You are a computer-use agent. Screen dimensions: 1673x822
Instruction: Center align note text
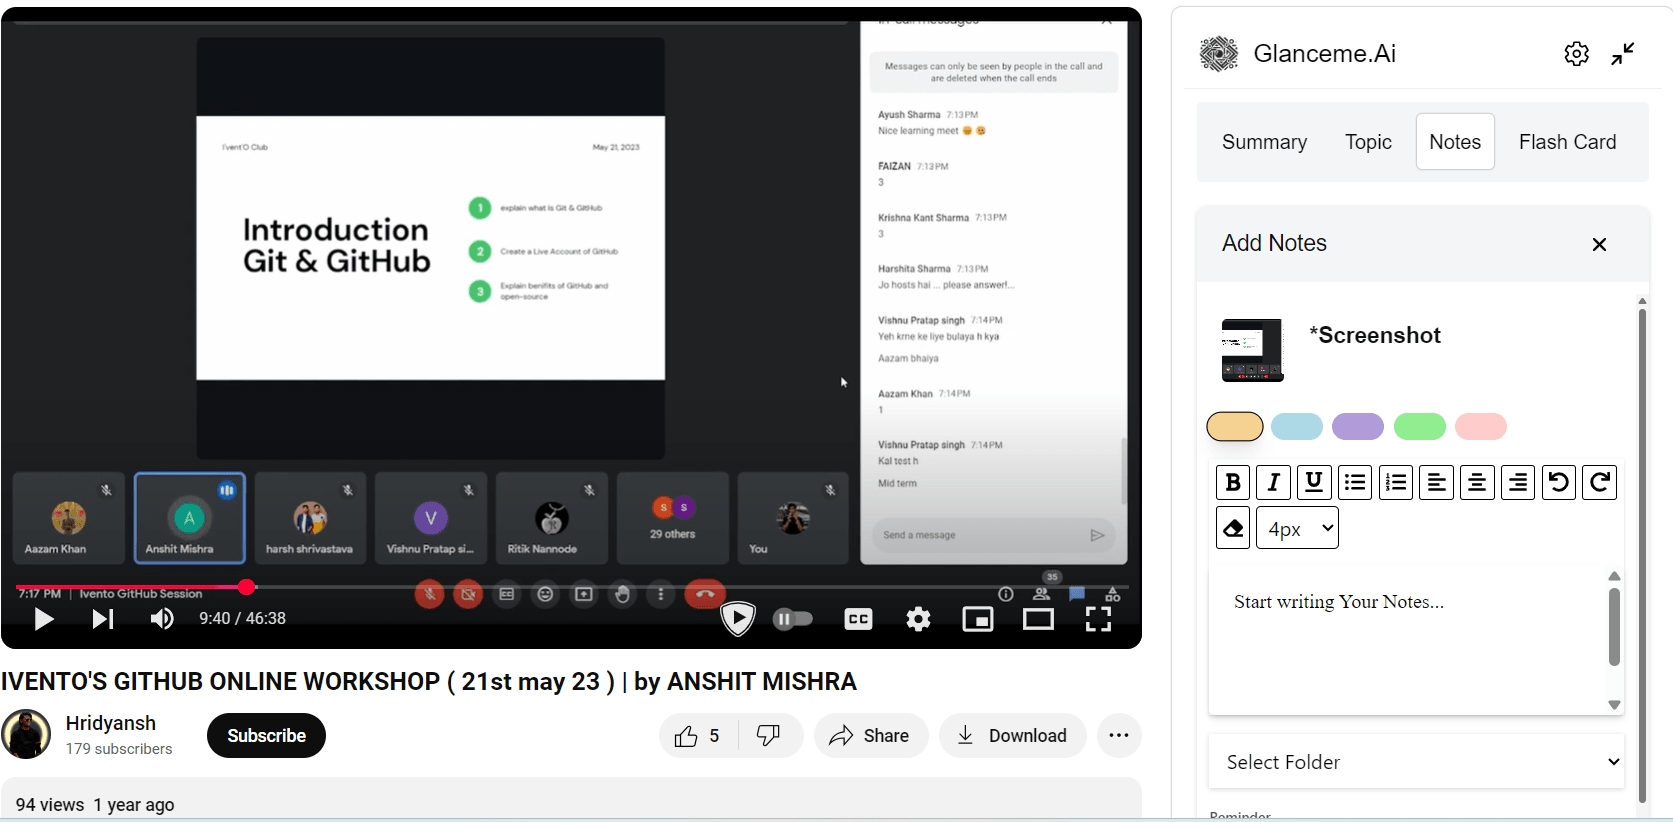1477,483
